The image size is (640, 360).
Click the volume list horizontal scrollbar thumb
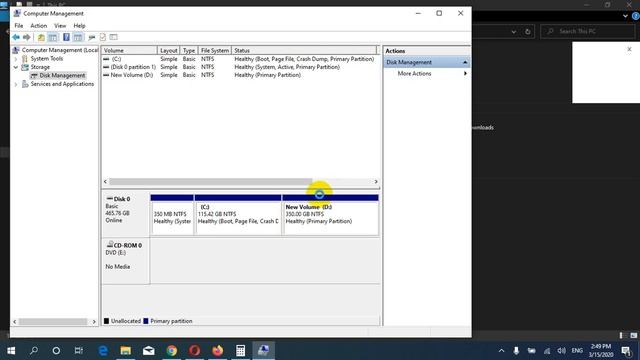pos(211,182)
